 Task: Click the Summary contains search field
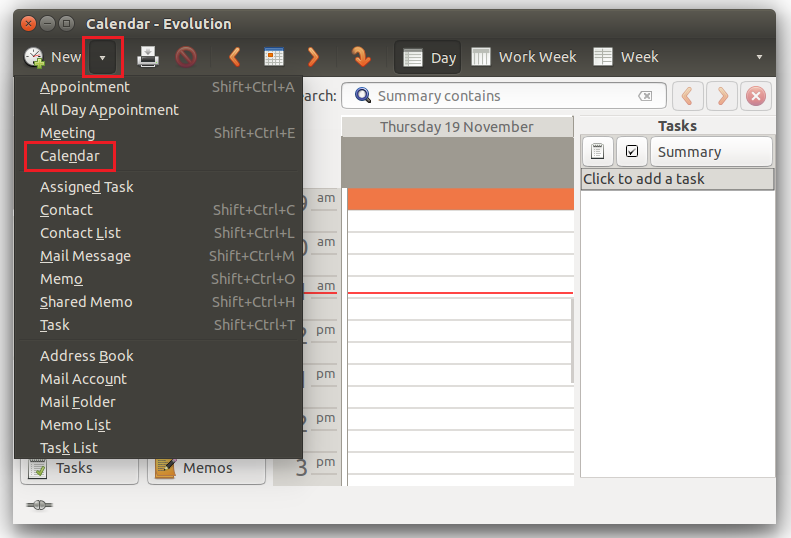pos(503,96)
